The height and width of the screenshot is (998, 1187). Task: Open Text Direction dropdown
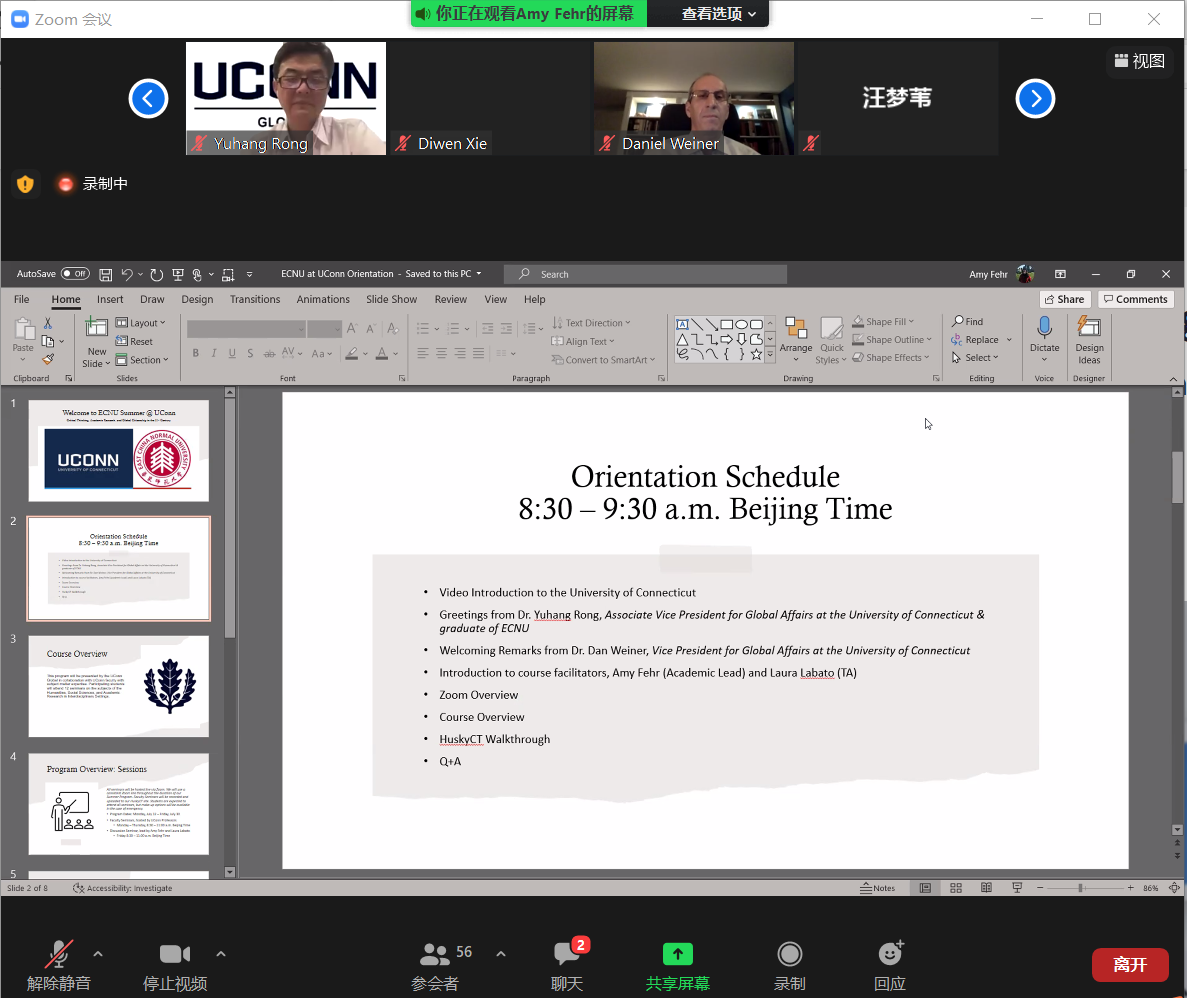point(591,323)
